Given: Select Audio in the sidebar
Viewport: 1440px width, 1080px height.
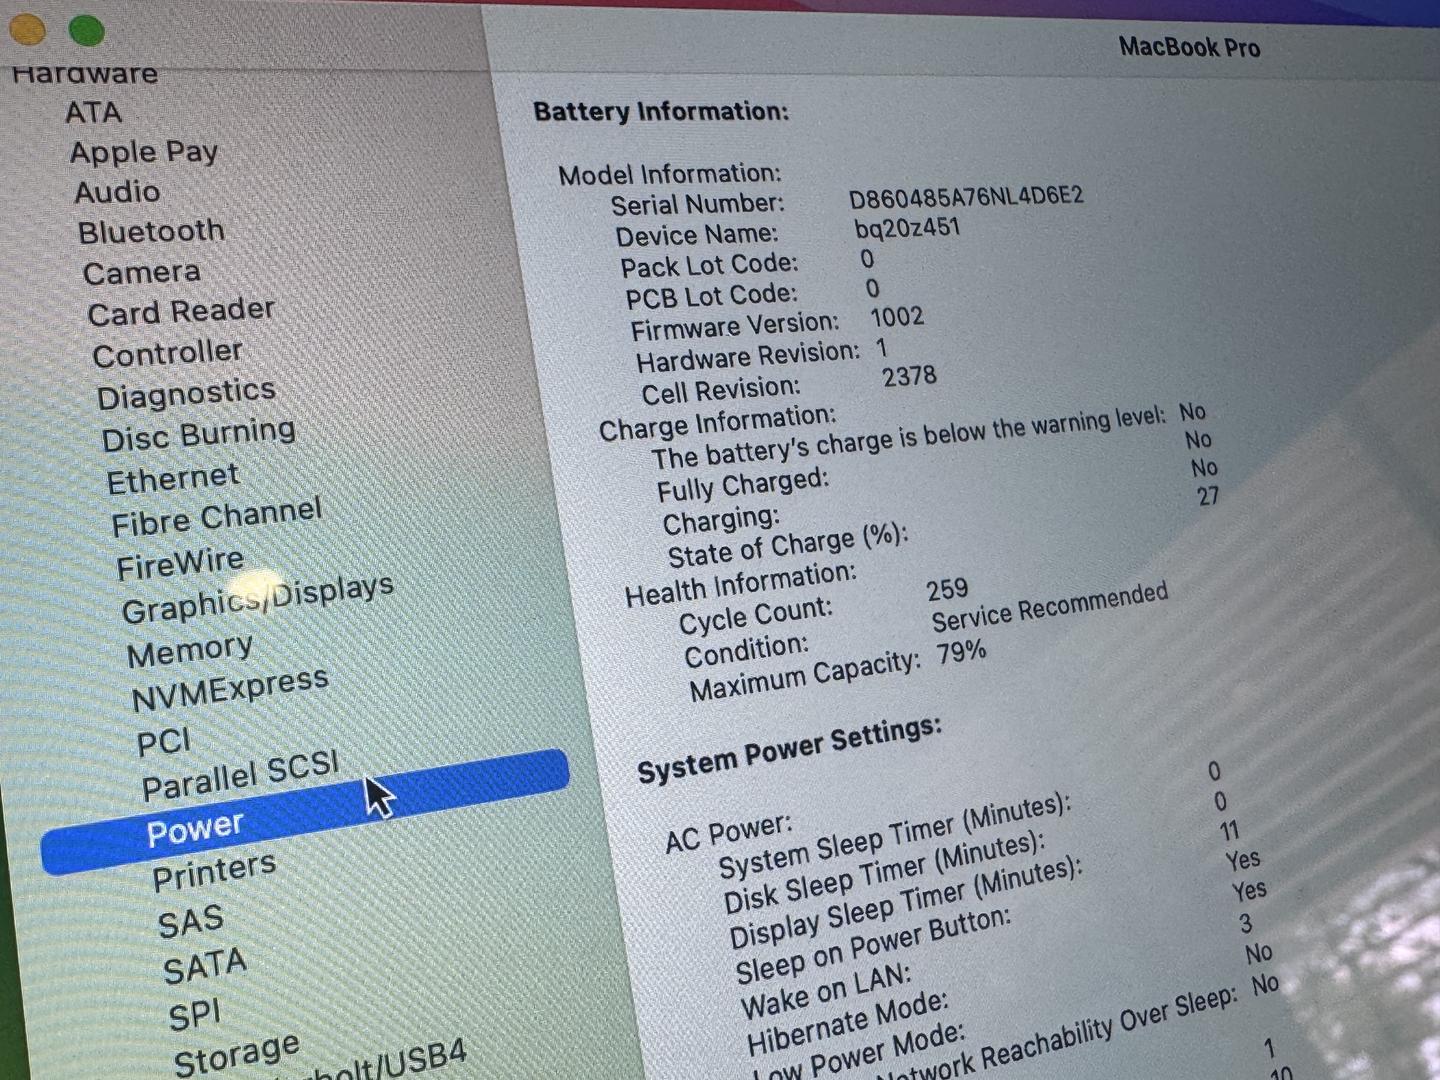Looking at the screenshot, I should click(x=117, y=192).
